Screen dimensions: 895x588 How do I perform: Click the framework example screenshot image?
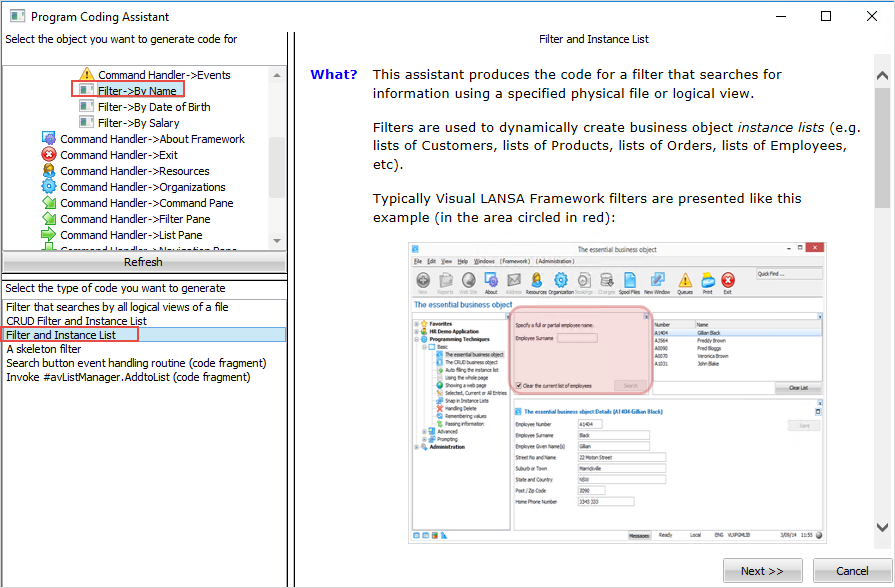[x=618, y=393]
